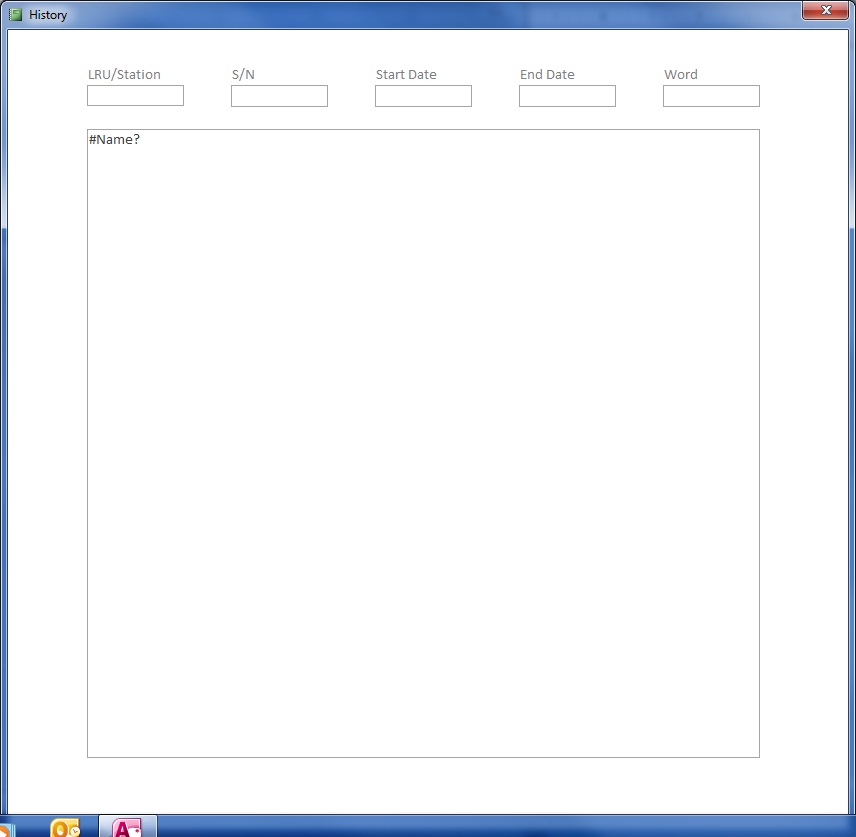Click the History form icon in title bar
Viewport: 856px width, 837px height.
pos(15,15)
